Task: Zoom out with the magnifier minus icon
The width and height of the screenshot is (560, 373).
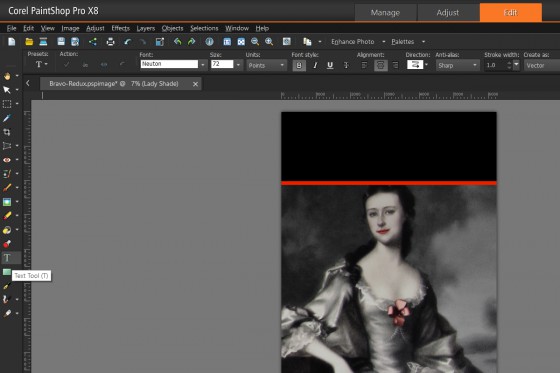Action: 255,42
